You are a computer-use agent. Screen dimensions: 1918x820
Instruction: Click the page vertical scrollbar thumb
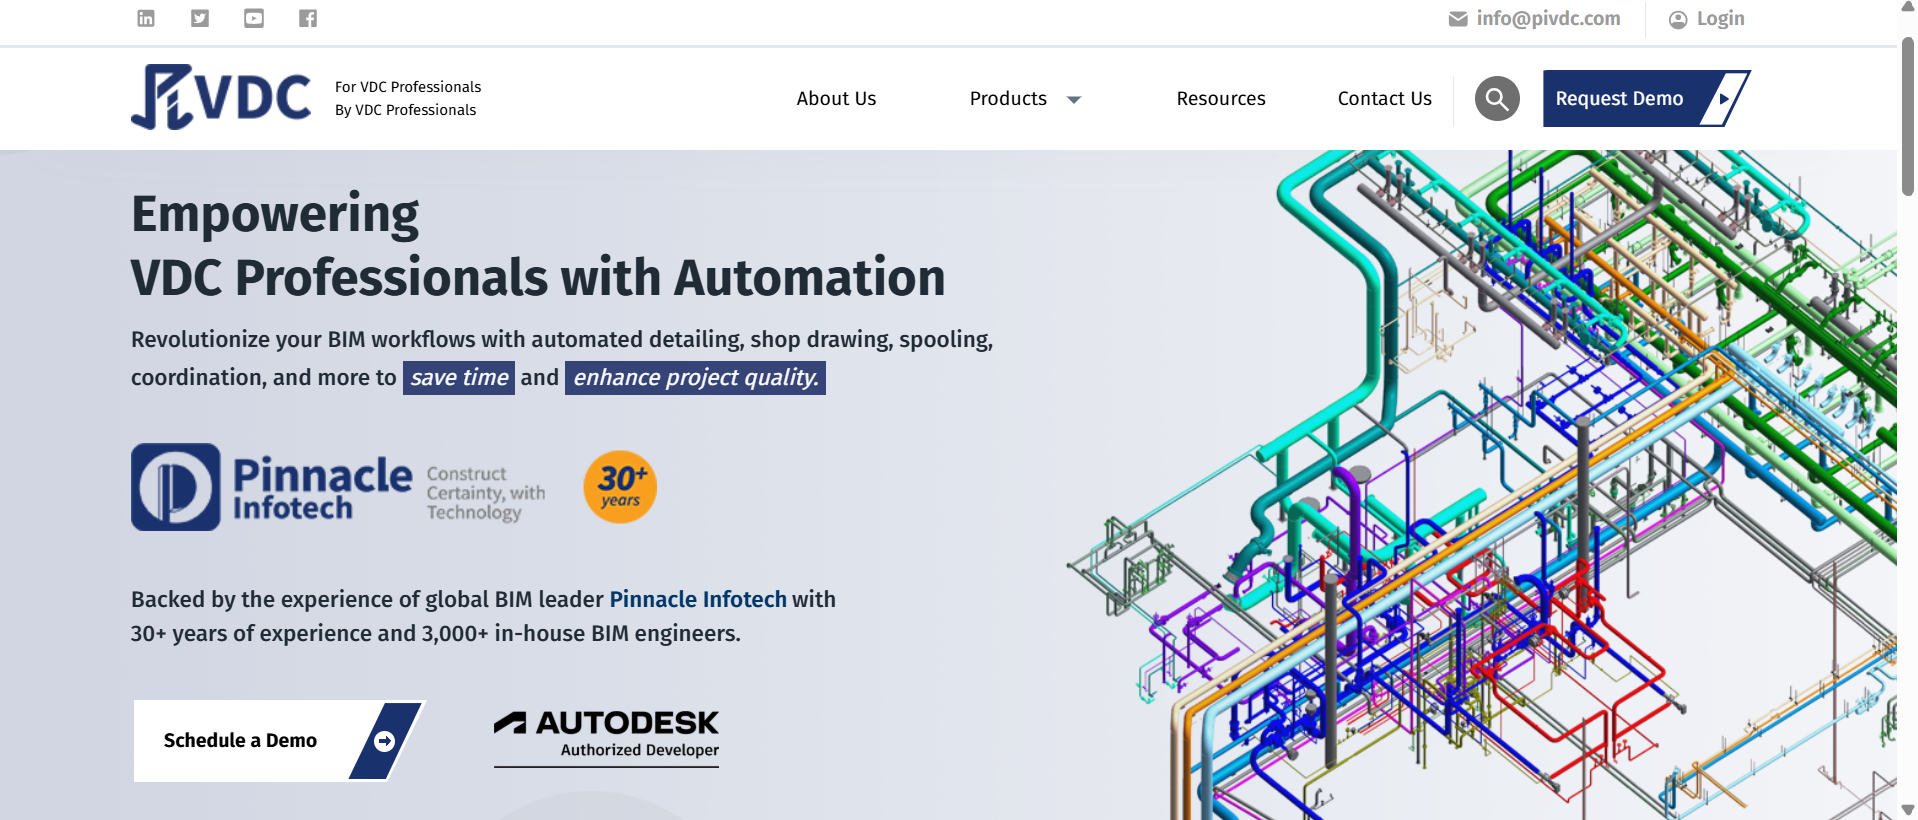(x=1908, y=115)
